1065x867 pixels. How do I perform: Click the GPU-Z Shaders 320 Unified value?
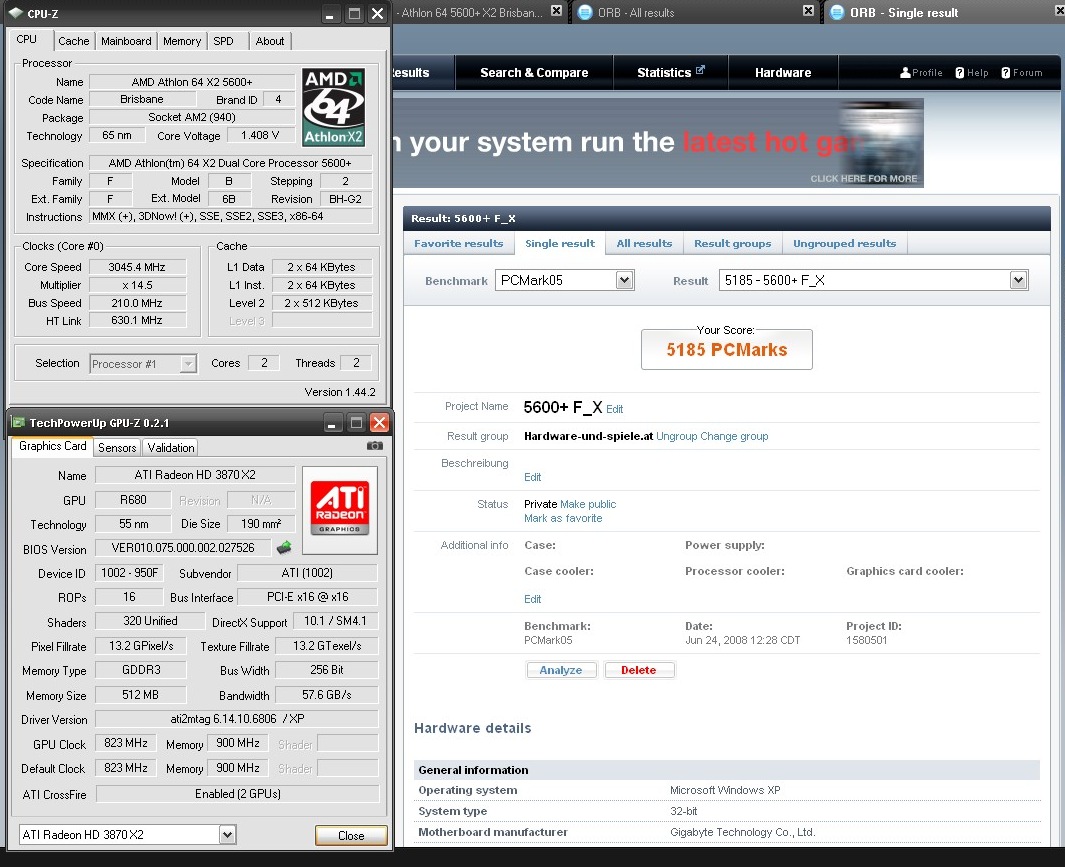point(150,621)
